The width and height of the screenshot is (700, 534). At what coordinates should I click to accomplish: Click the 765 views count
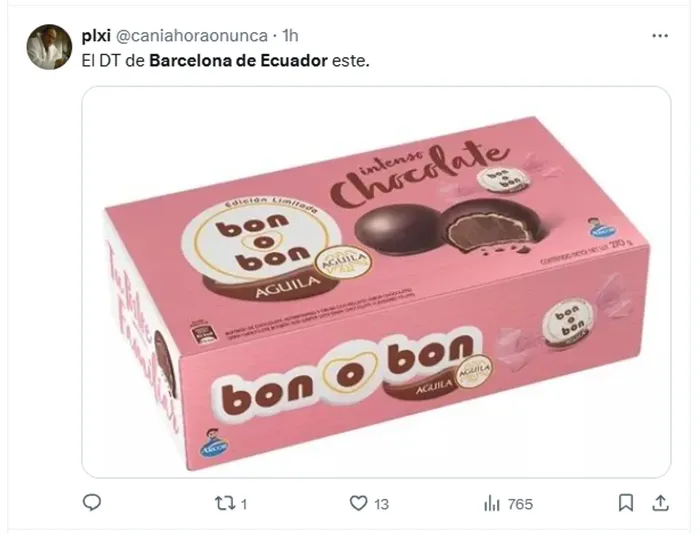point(521,505)
